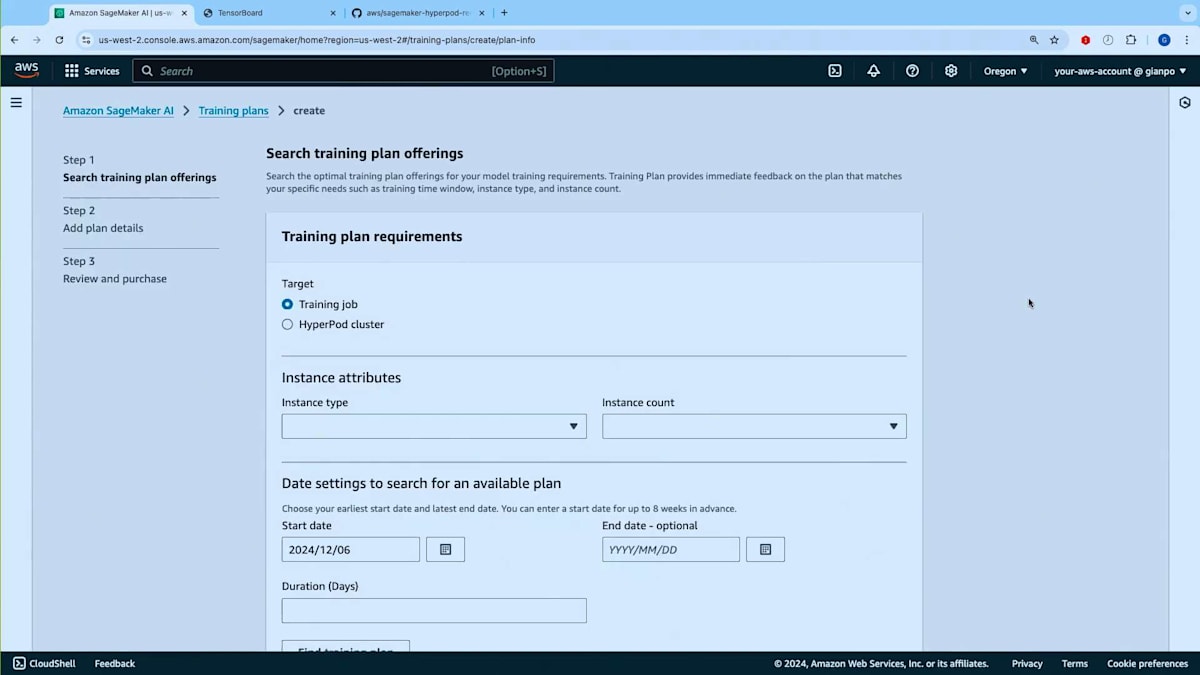The width and height of the screenshot is (1200, 675).
Task: Open the Oregon region selector
Action: coord(1005,71)
